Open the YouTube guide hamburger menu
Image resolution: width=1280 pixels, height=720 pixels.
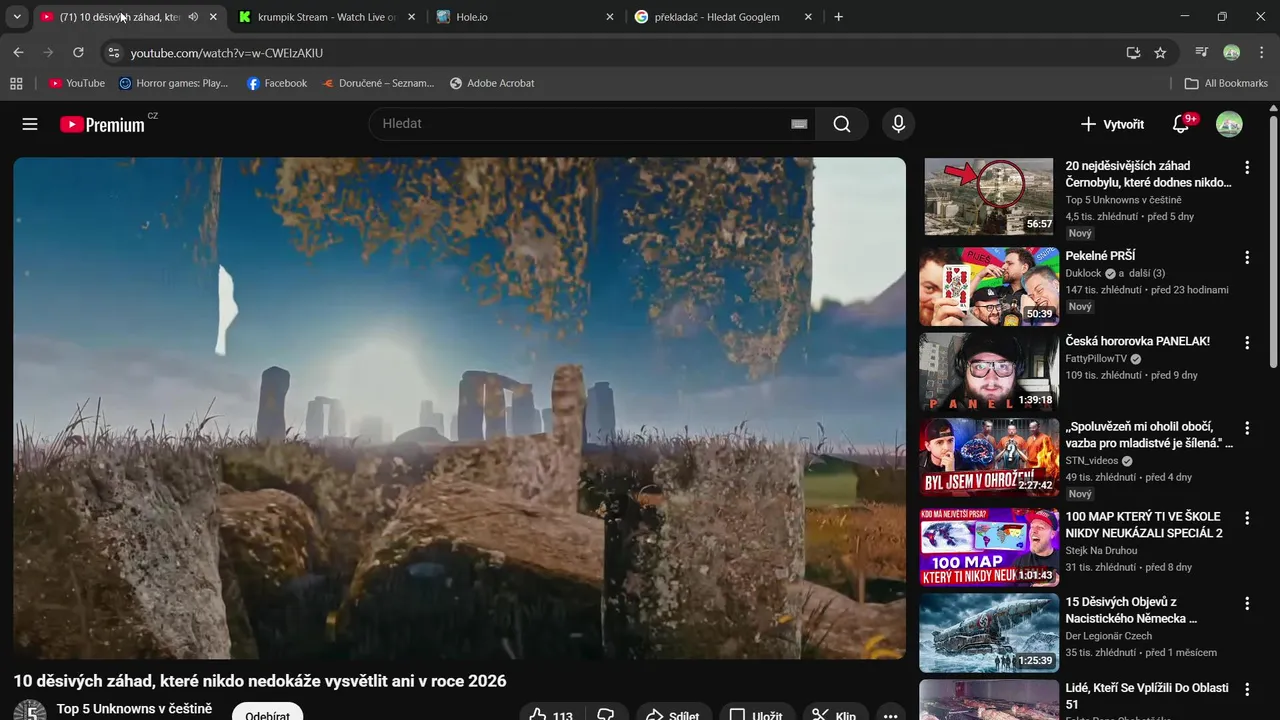(30, 124)
